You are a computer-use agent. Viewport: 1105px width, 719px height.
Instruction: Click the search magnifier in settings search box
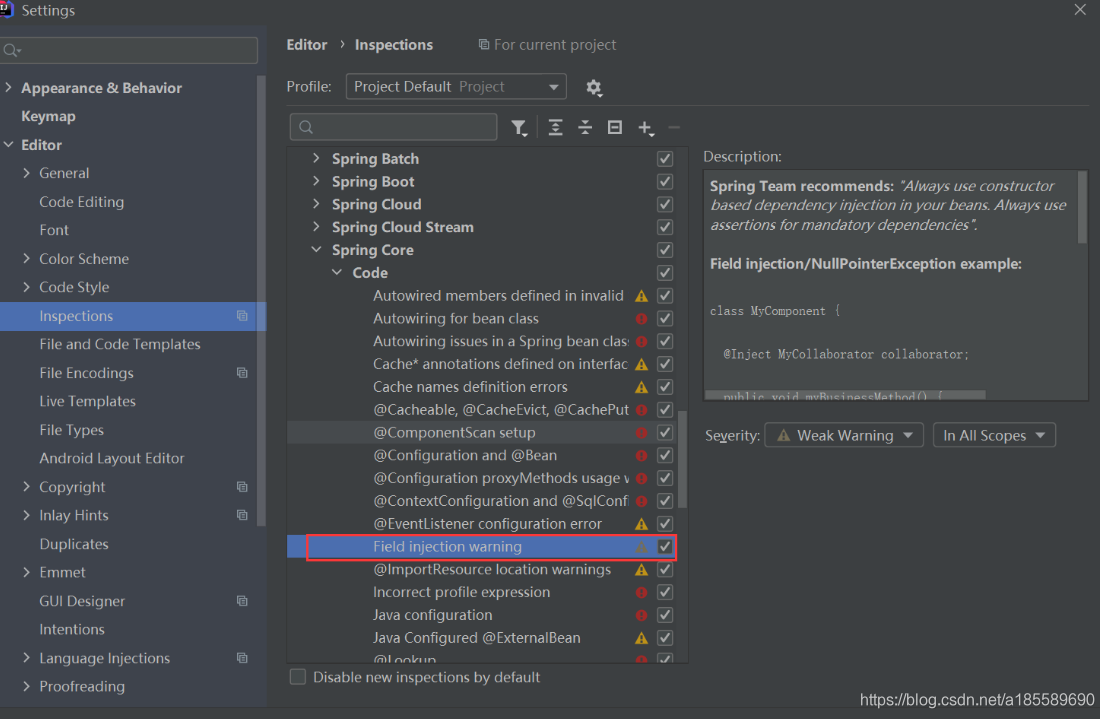coord(12,50)
